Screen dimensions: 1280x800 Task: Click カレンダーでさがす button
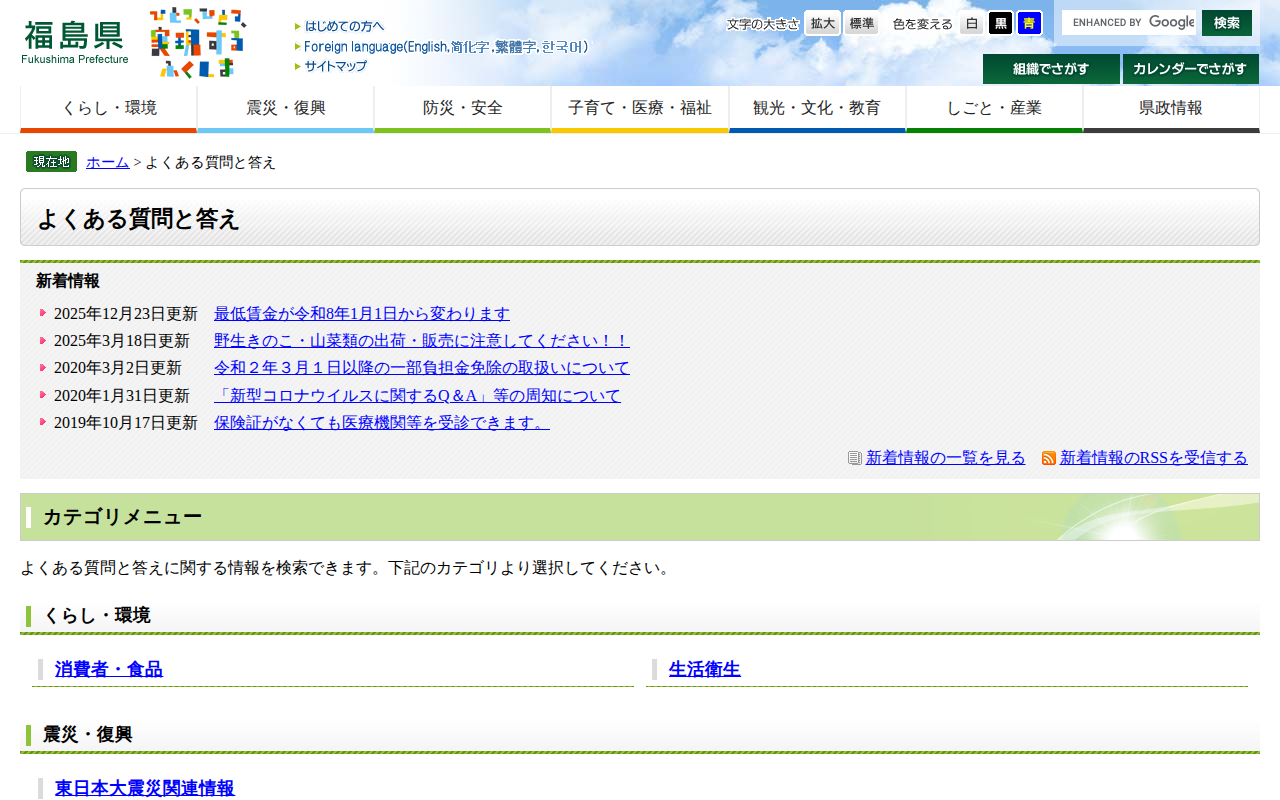click(x=1191, y=69)
